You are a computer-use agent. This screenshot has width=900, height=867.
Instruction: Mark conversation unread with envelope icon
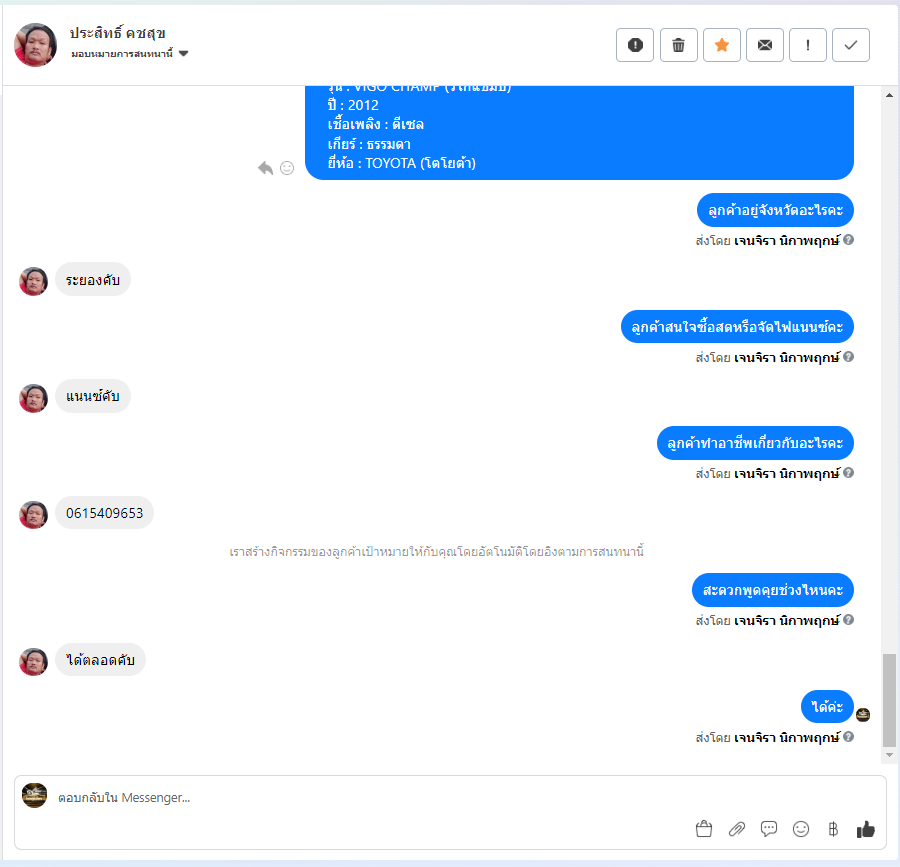coord(765,45)
